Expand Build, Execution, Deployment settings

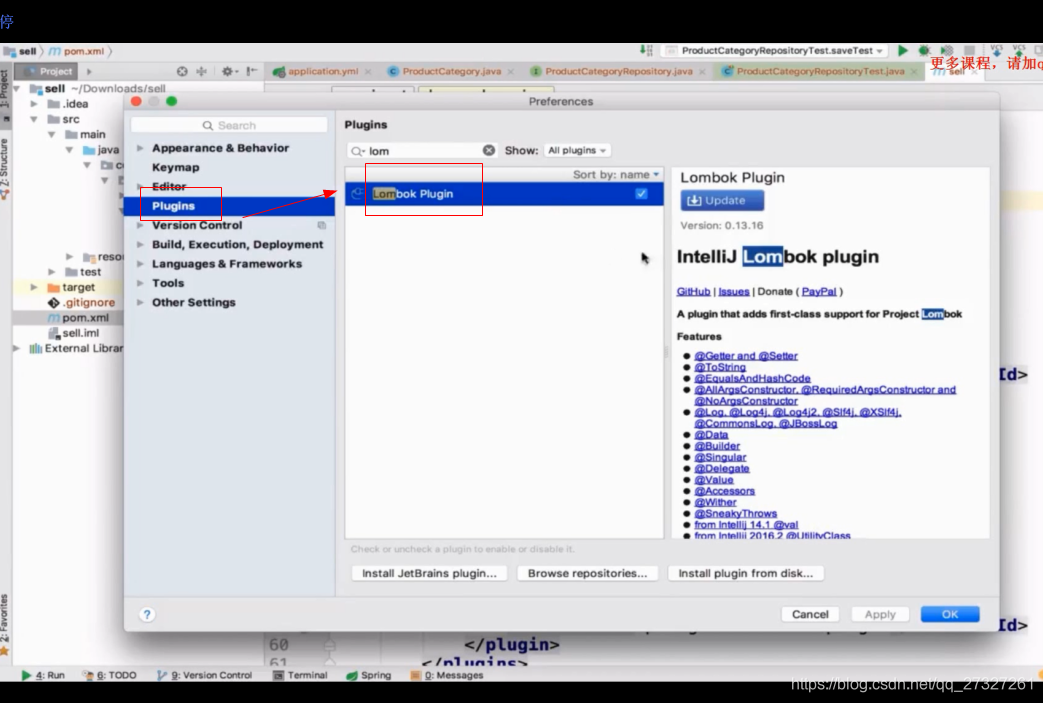click(140, 244)
